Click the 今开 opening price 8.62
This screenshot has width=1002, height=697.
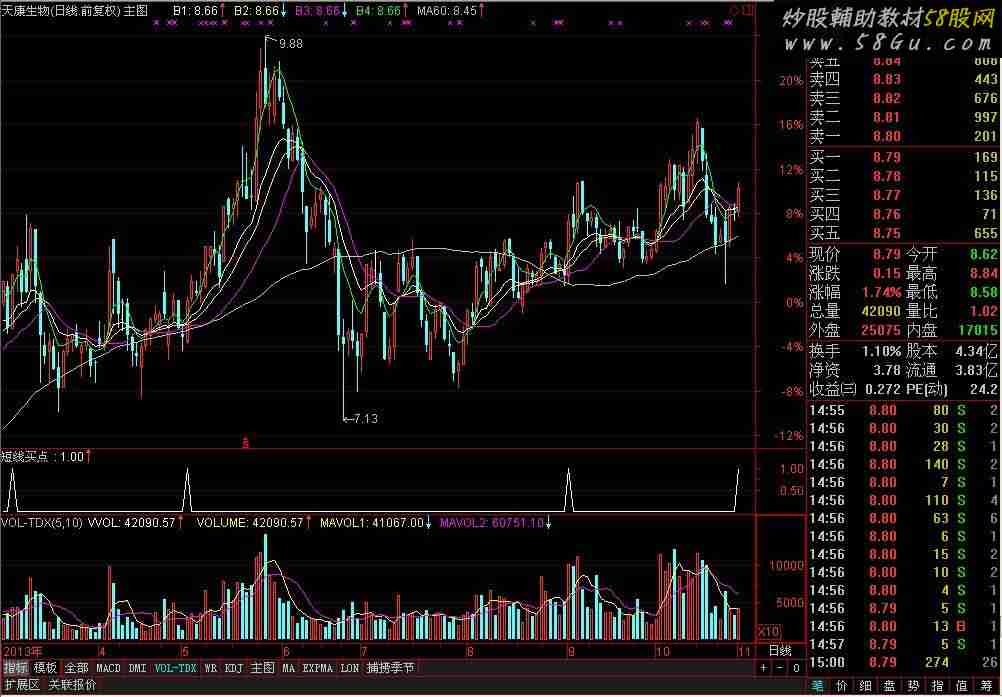pyautogui.click(x=984, y=254)
